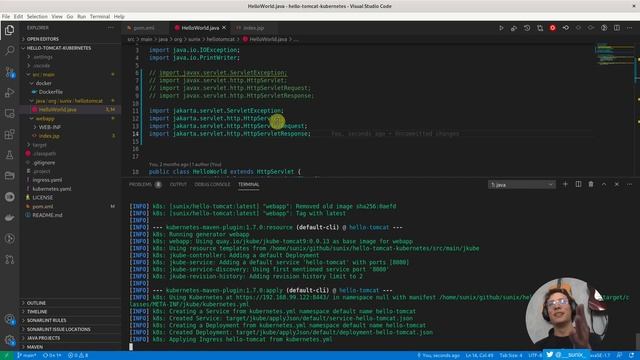Screen dimensions: 640x360
Task: Switch to the pom.xml editor tab
Action: (144, 28)
